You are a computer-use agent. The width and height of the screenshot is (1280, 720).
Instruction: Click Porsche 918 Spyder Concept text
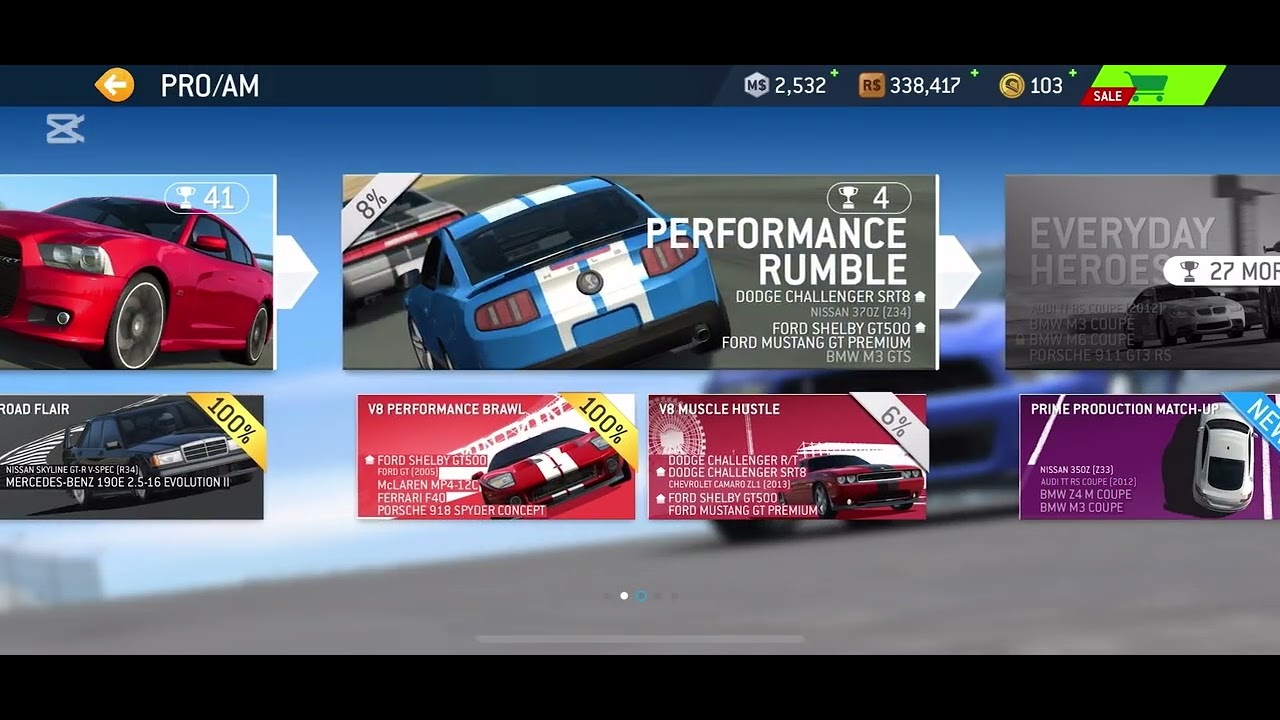[x=461, y=510]
